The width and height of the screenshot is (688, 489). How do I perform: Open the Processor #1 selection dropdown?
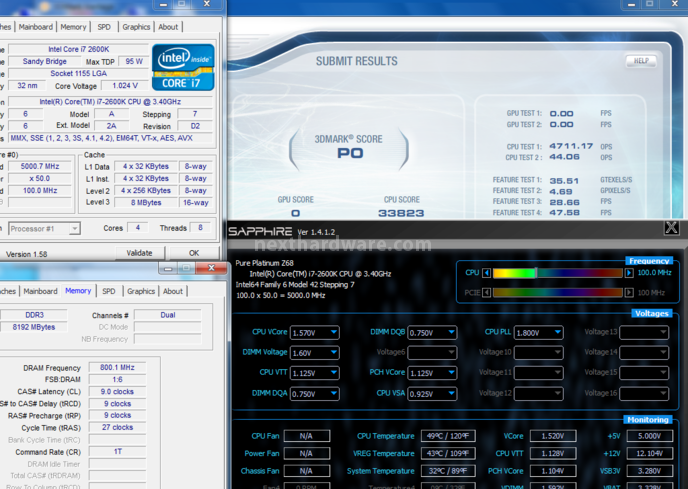click(x=44, y=229)
